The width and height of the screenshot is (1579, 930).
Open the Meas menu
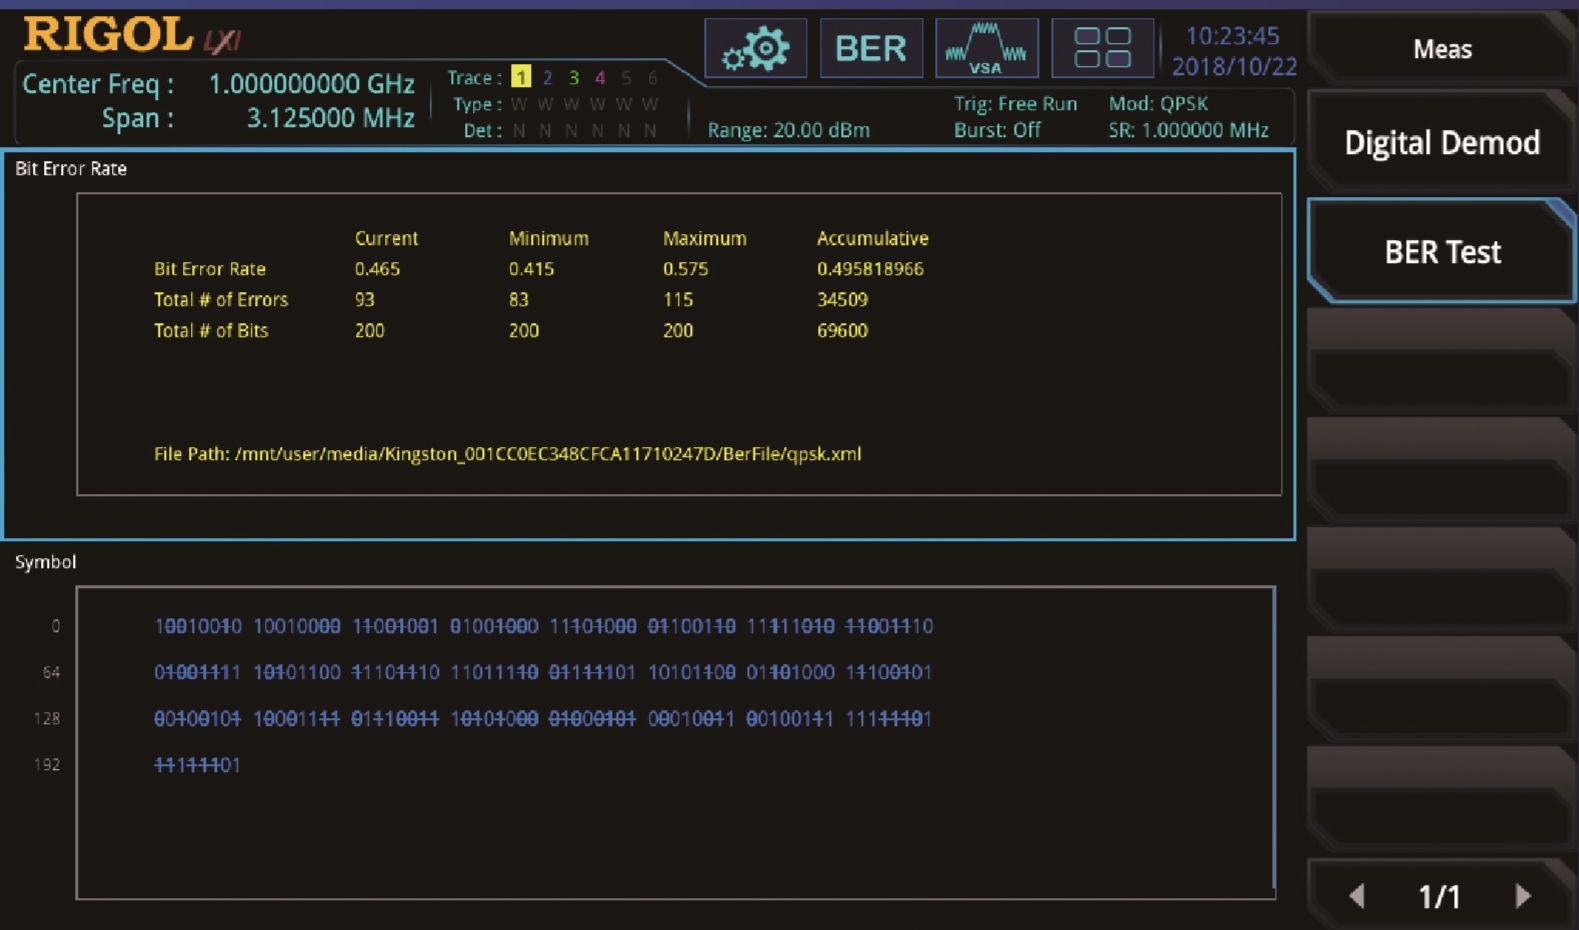1441,49
